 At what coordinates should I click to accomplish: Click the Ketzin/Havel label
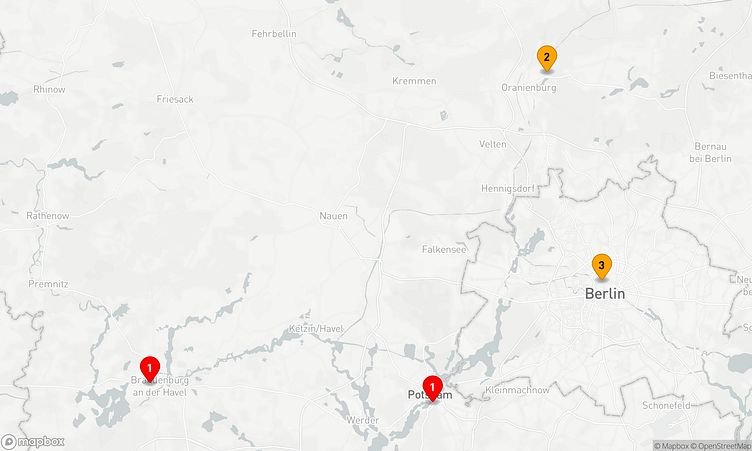pos(316,329)
